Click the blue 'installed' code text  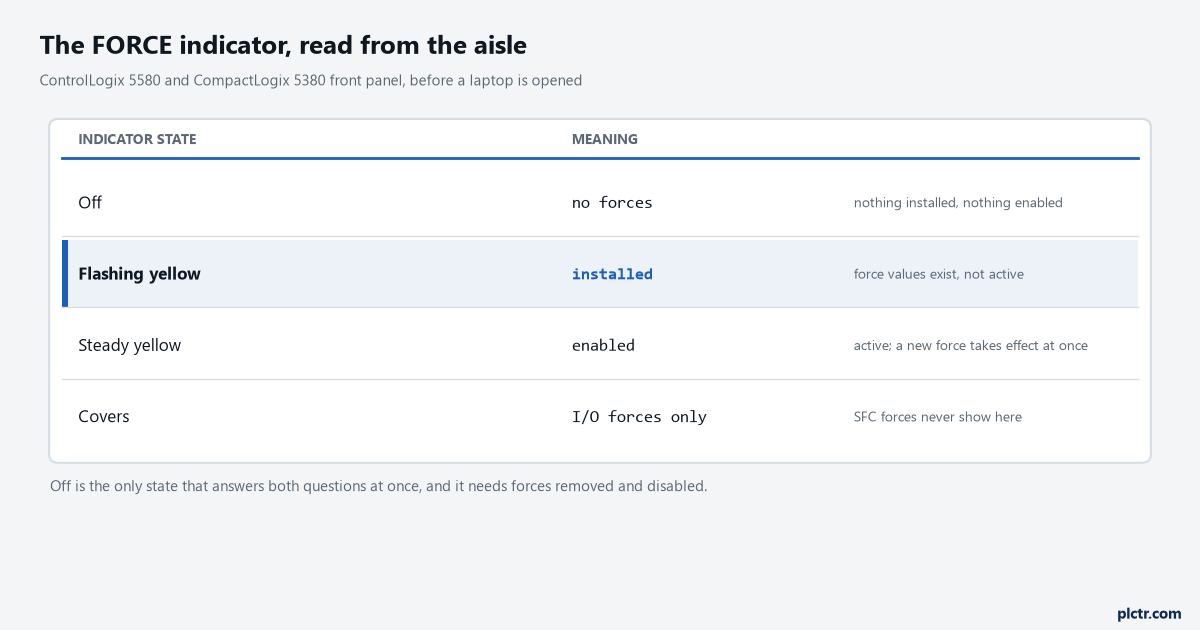coord(612,274)
